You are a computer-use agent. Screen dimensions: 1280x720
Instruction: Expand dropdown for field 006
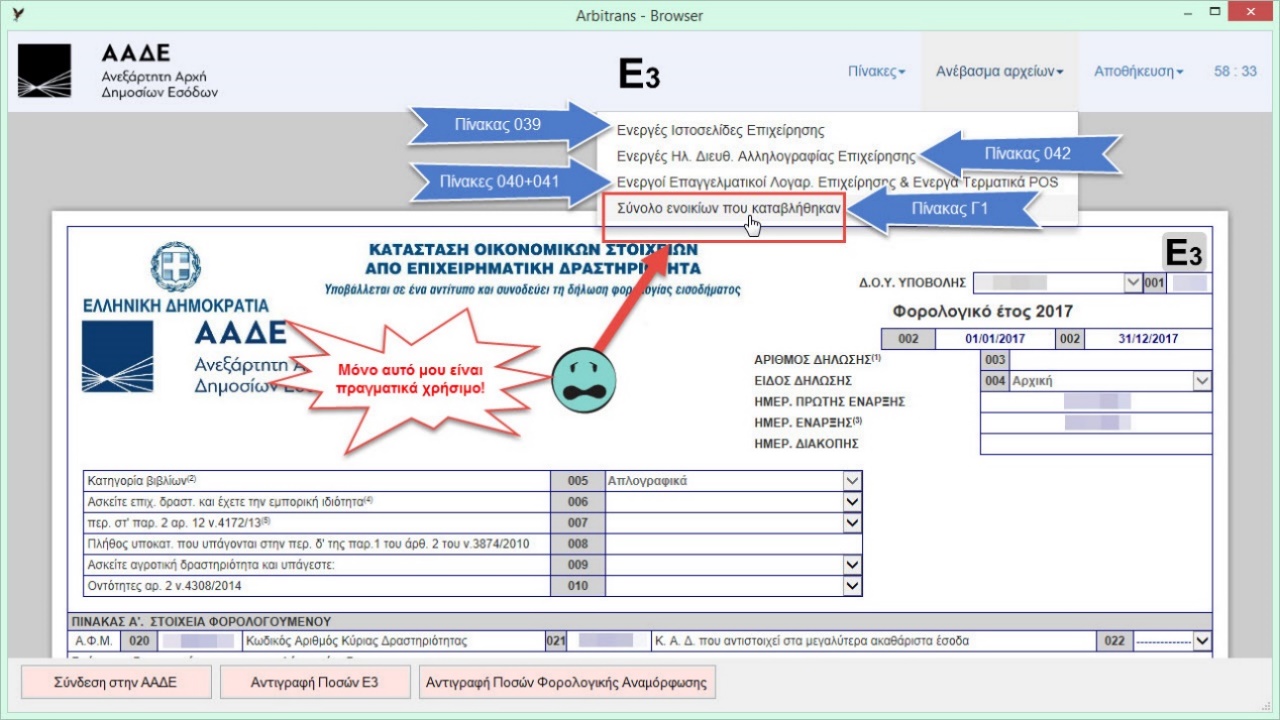pyautogui.click(x=852, y=502)
